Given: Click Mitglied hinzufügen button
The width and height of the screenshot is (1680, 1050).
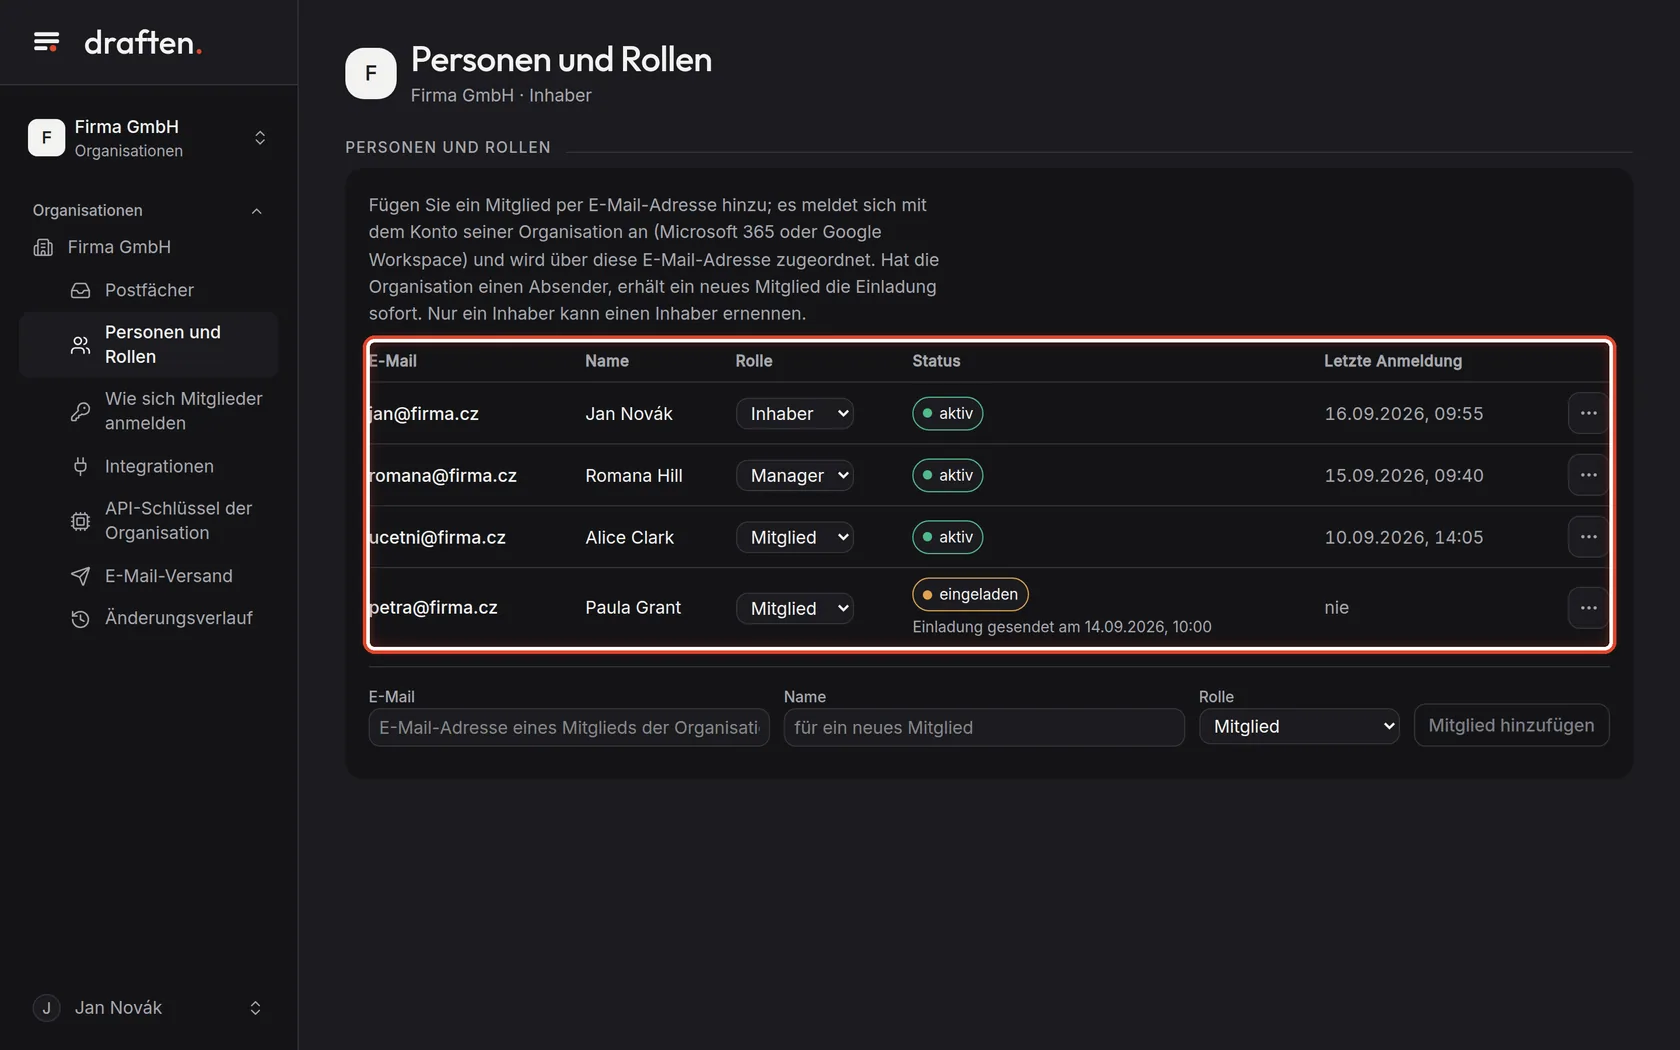Looking at the screenshot, I should [x=1511, y=726].
